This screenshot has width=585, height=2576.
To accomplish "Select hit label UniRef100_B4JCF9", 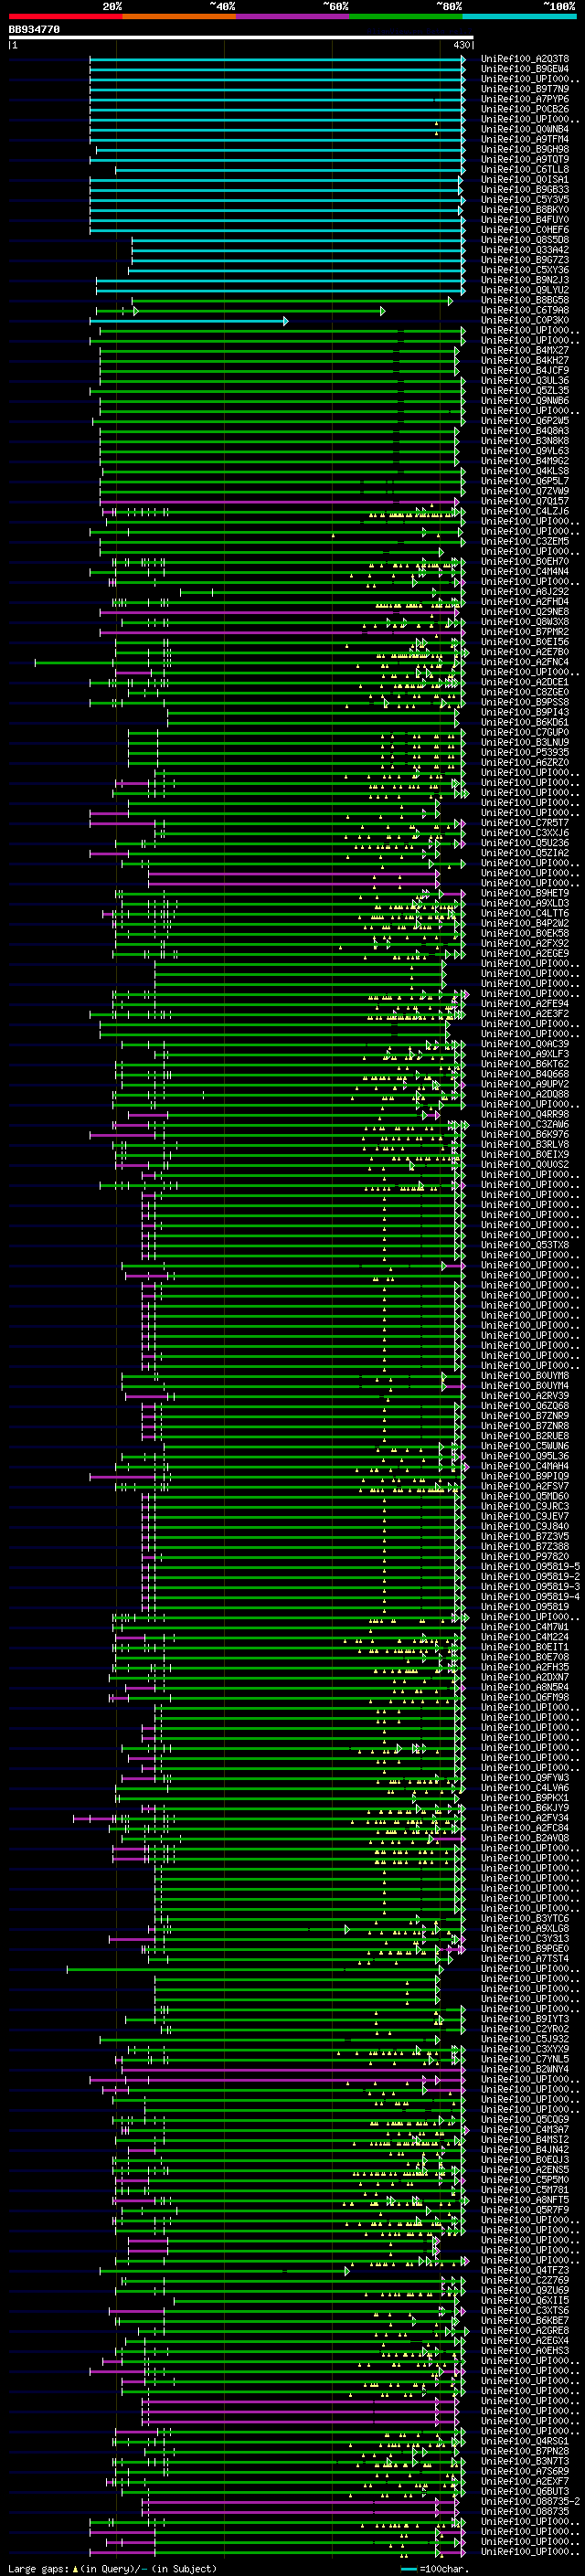I will tap(525, 371).
